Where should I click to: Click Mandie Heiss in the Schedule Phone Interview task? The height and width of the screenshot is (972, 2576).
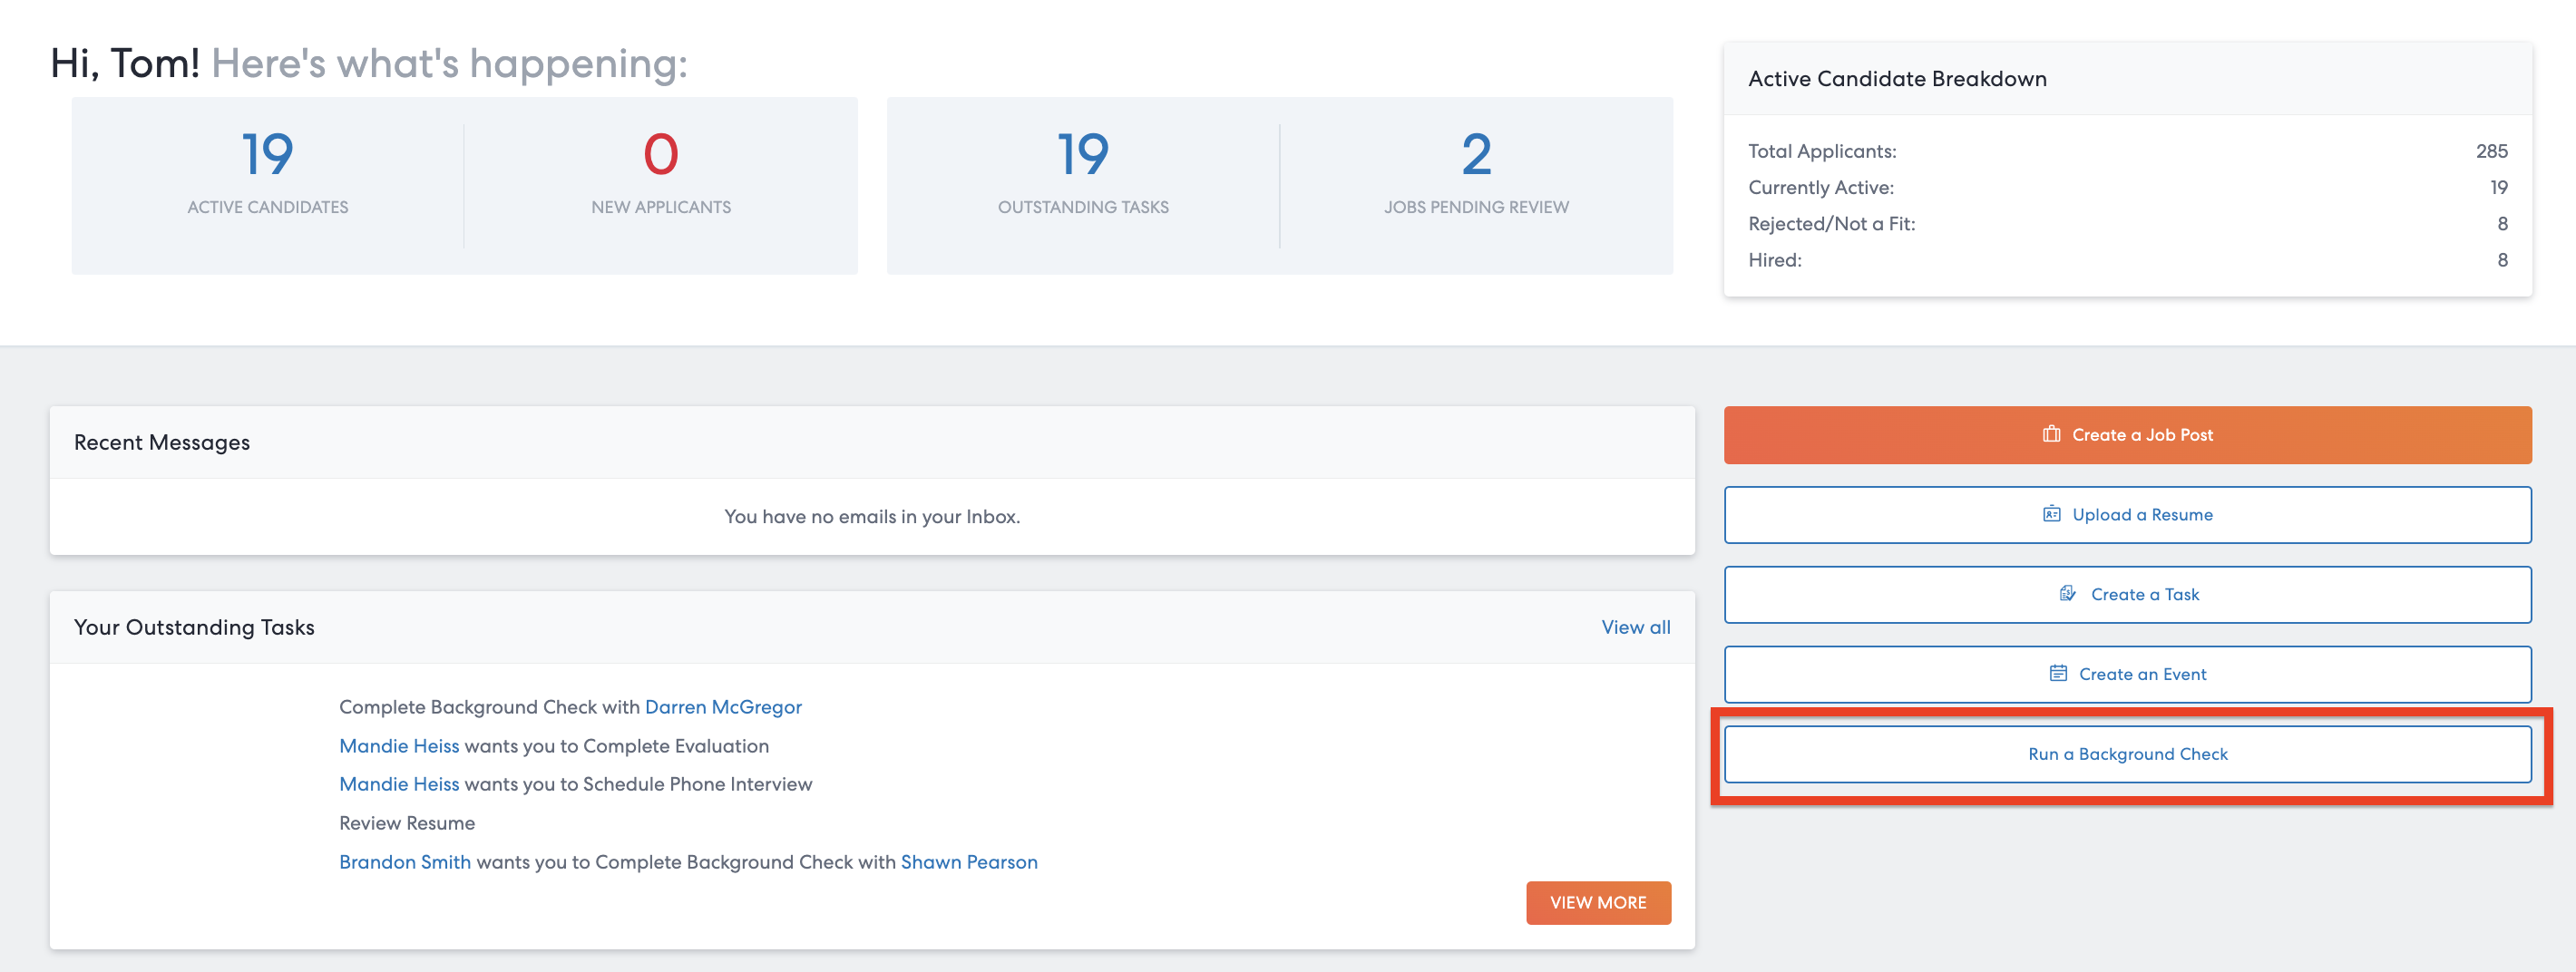pyautogui.click(x=399, y=784)
